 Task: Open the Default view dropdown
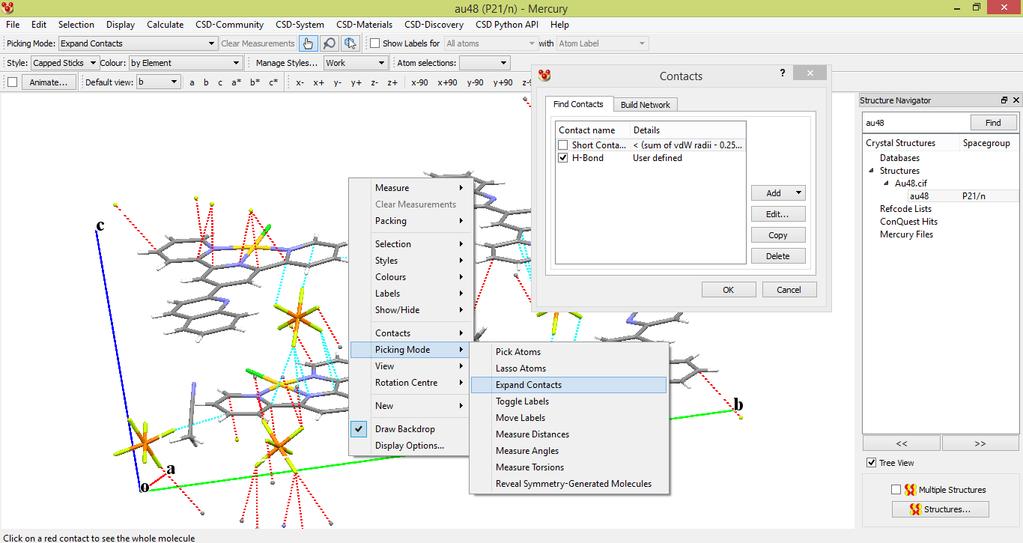click(158, 82)
